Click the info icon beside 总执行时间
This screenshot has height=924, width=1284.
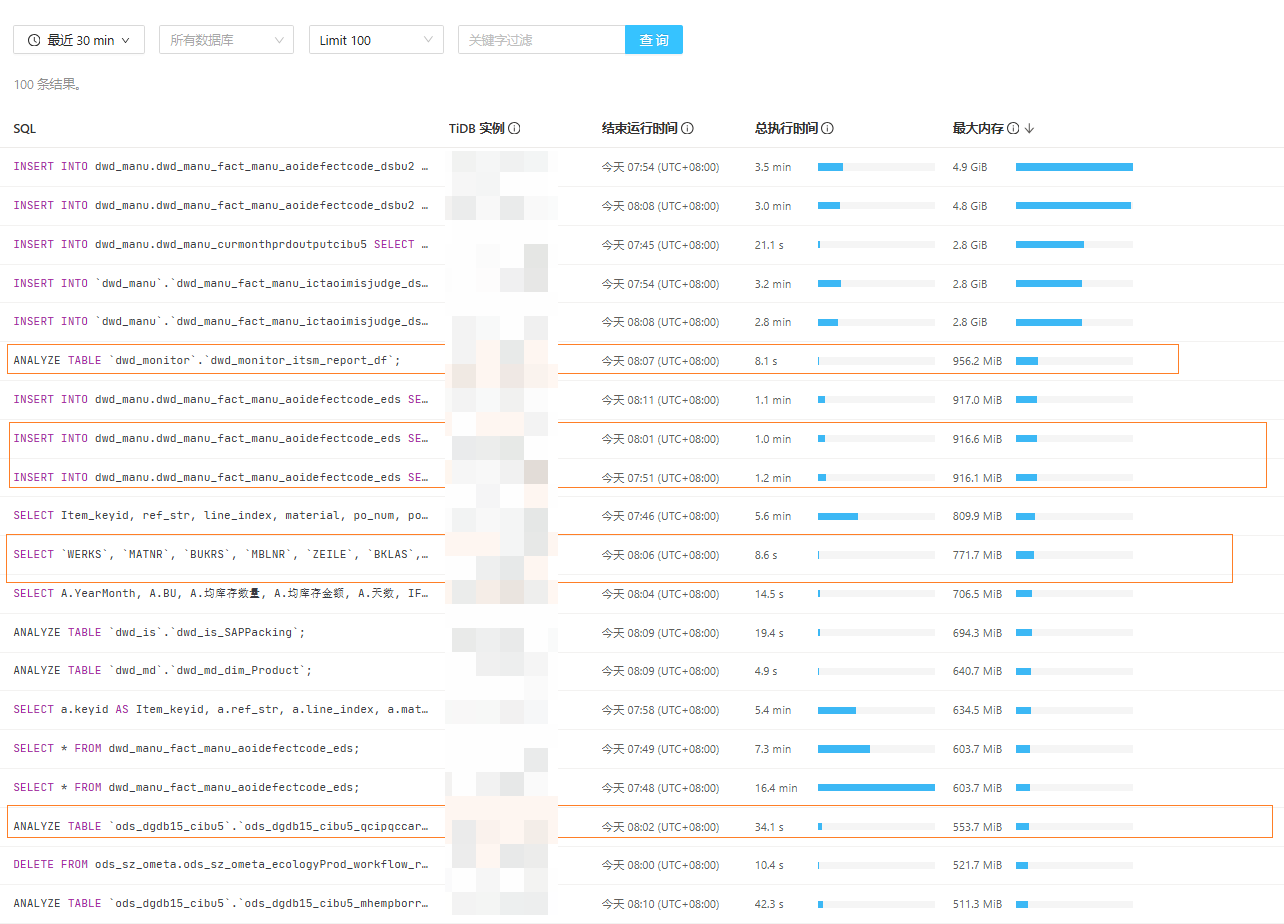tap(827, 129)
